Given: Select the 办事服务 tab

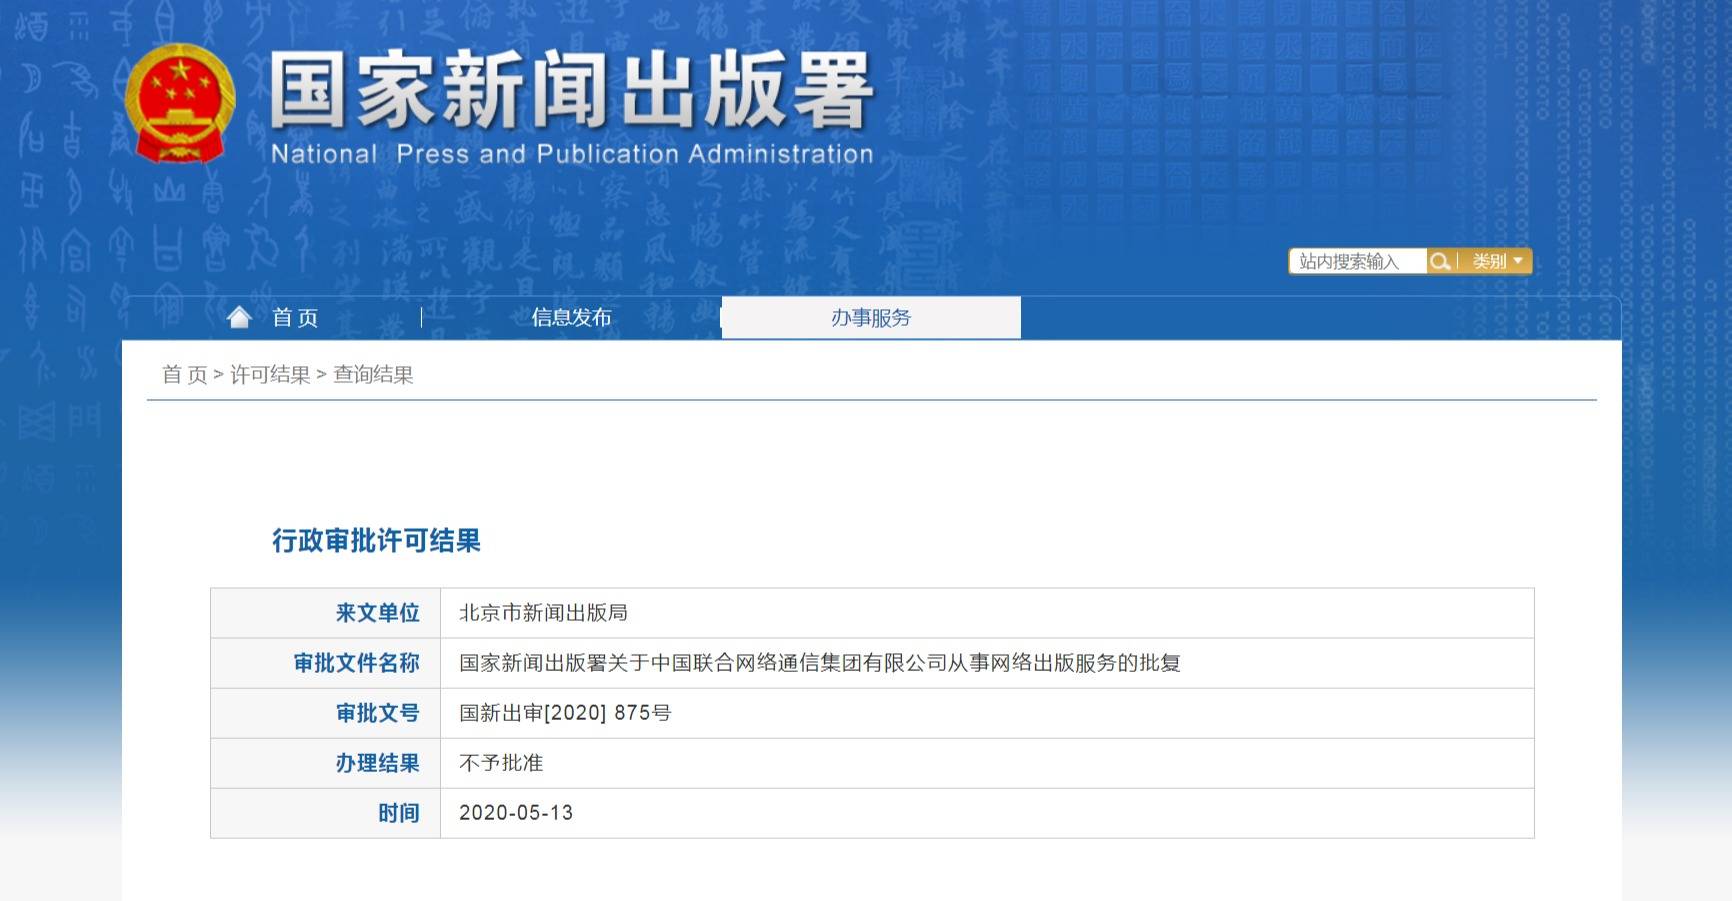Looking at the screenshot, I should tap(870, 318).
